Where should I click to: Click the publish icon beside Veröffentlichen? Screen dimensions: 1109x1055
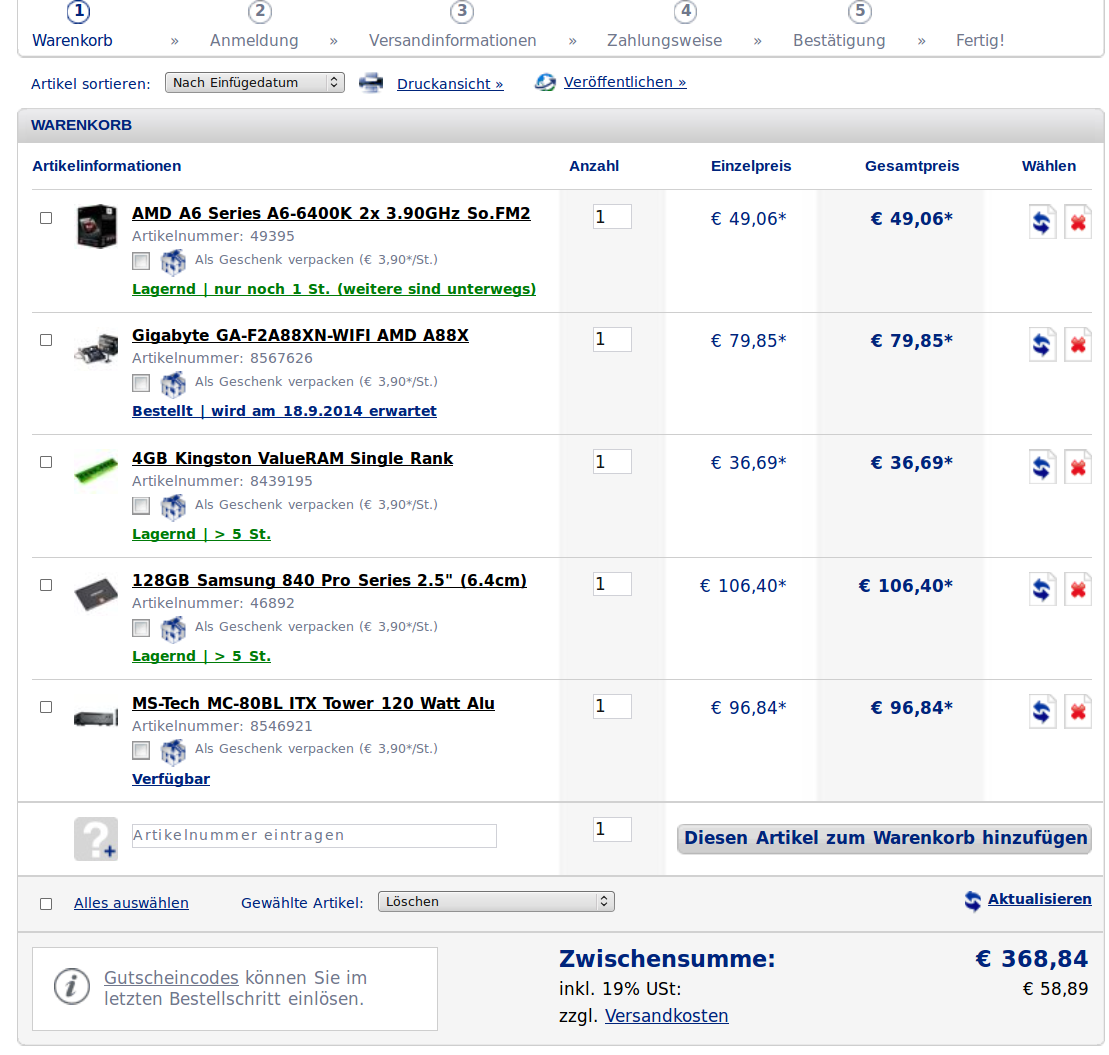545,83
